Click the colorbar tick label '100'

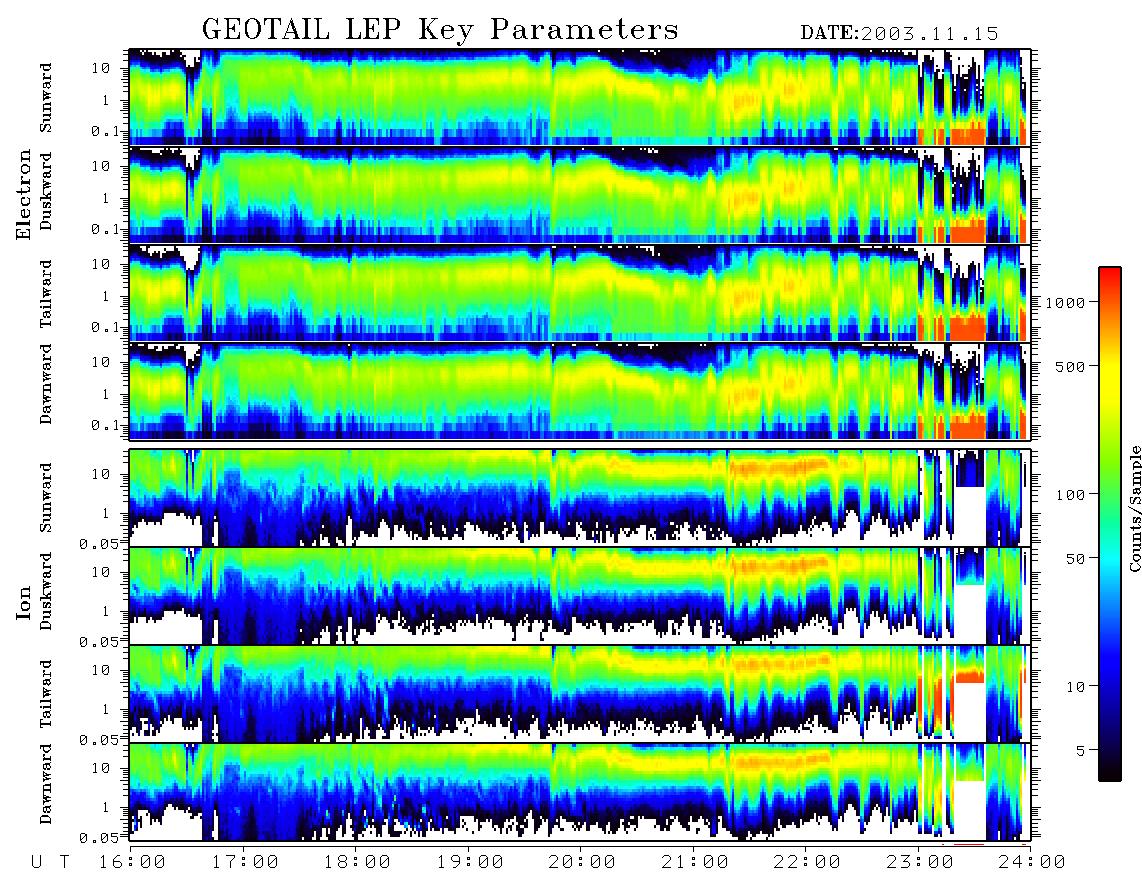tap(1070, 495)
